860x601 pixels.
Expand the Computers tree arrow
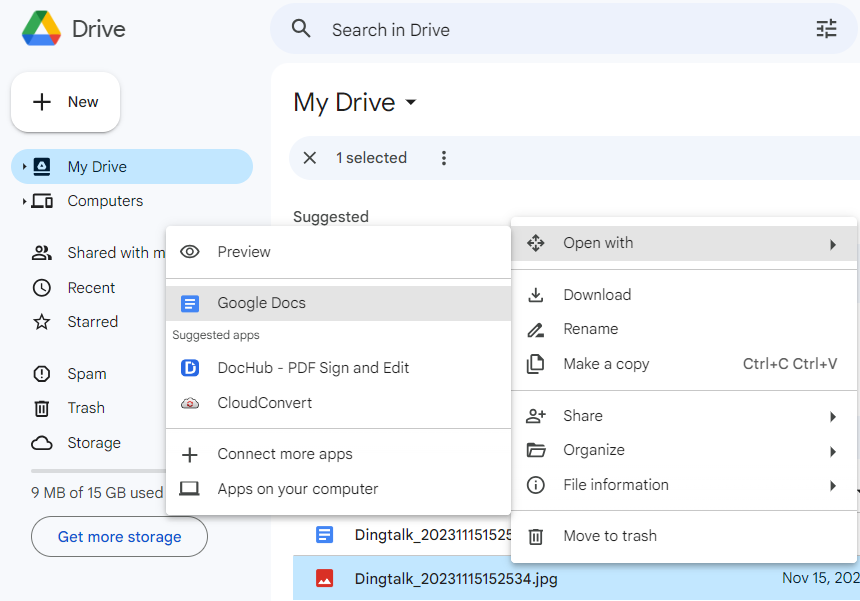[24, 201]
